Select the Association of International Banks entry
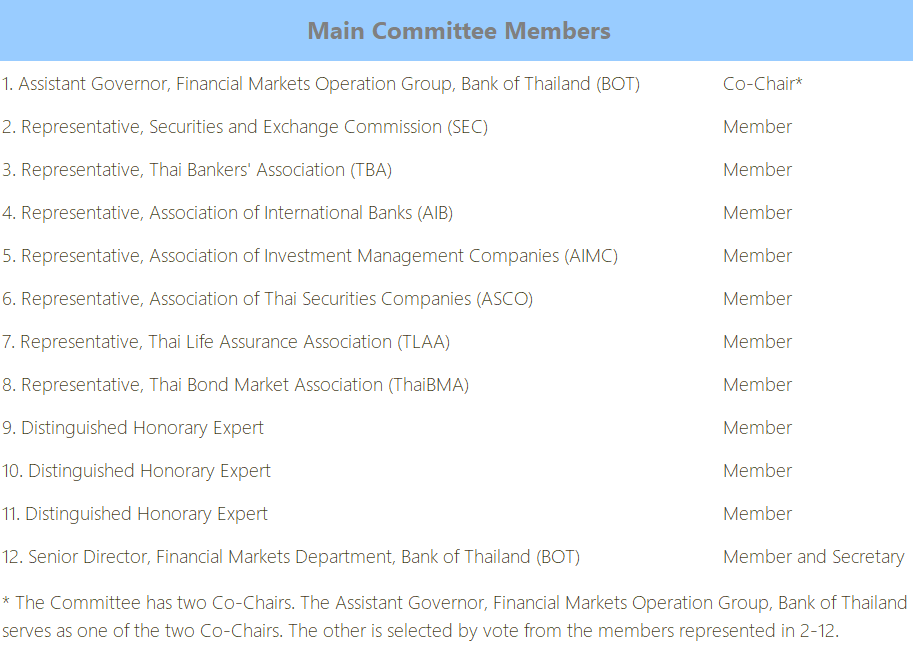Viewport: 913px width, 655px height. tap(228, 213)
